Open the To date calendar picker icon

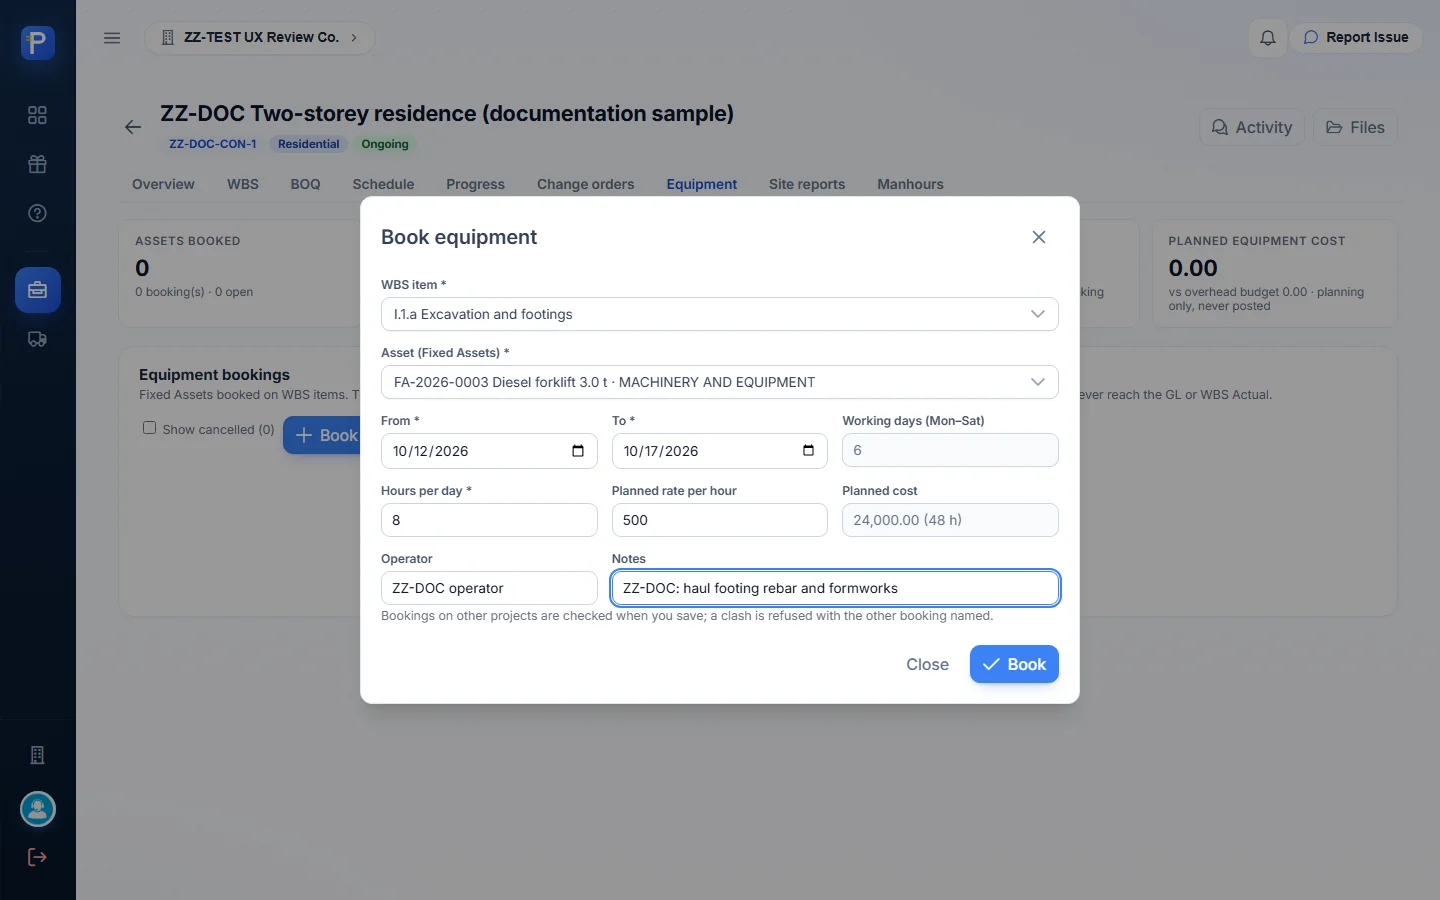[x=808, y=451]
